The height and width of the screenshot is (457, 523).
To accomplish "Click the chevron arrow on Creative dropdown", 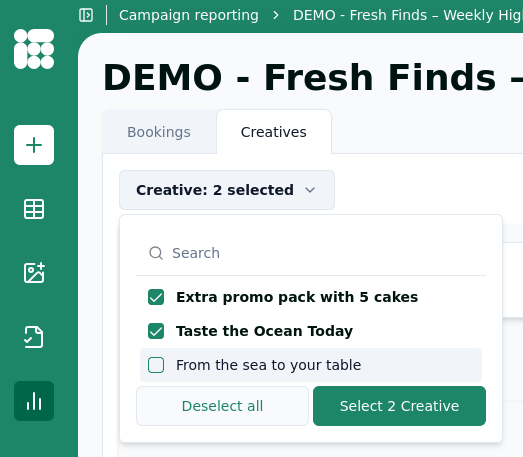I will (x=310, y=190).
